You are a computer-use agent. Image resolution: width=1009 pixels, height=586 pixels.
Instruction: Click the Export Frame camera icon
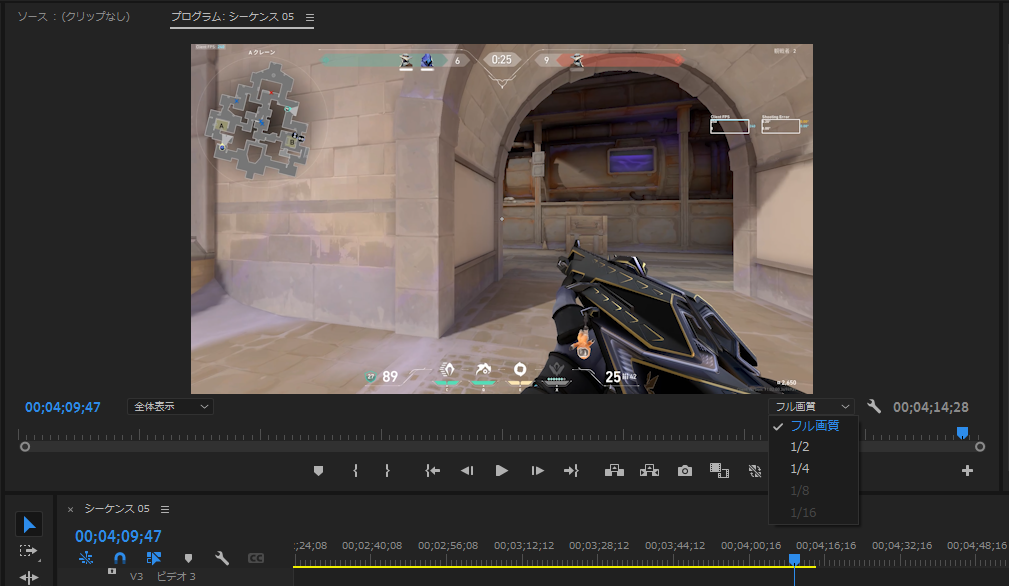click(x=684, y=471)
